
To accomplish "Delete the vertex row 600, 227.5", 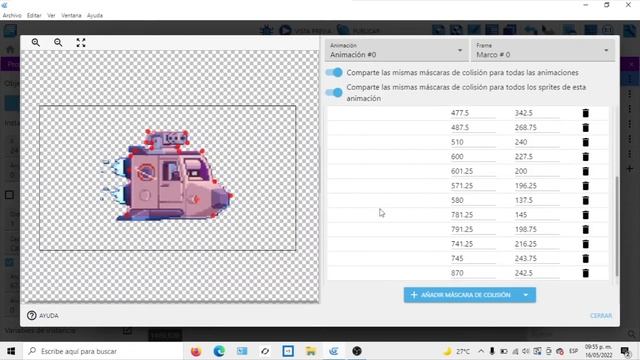I will tap(585, 157).
